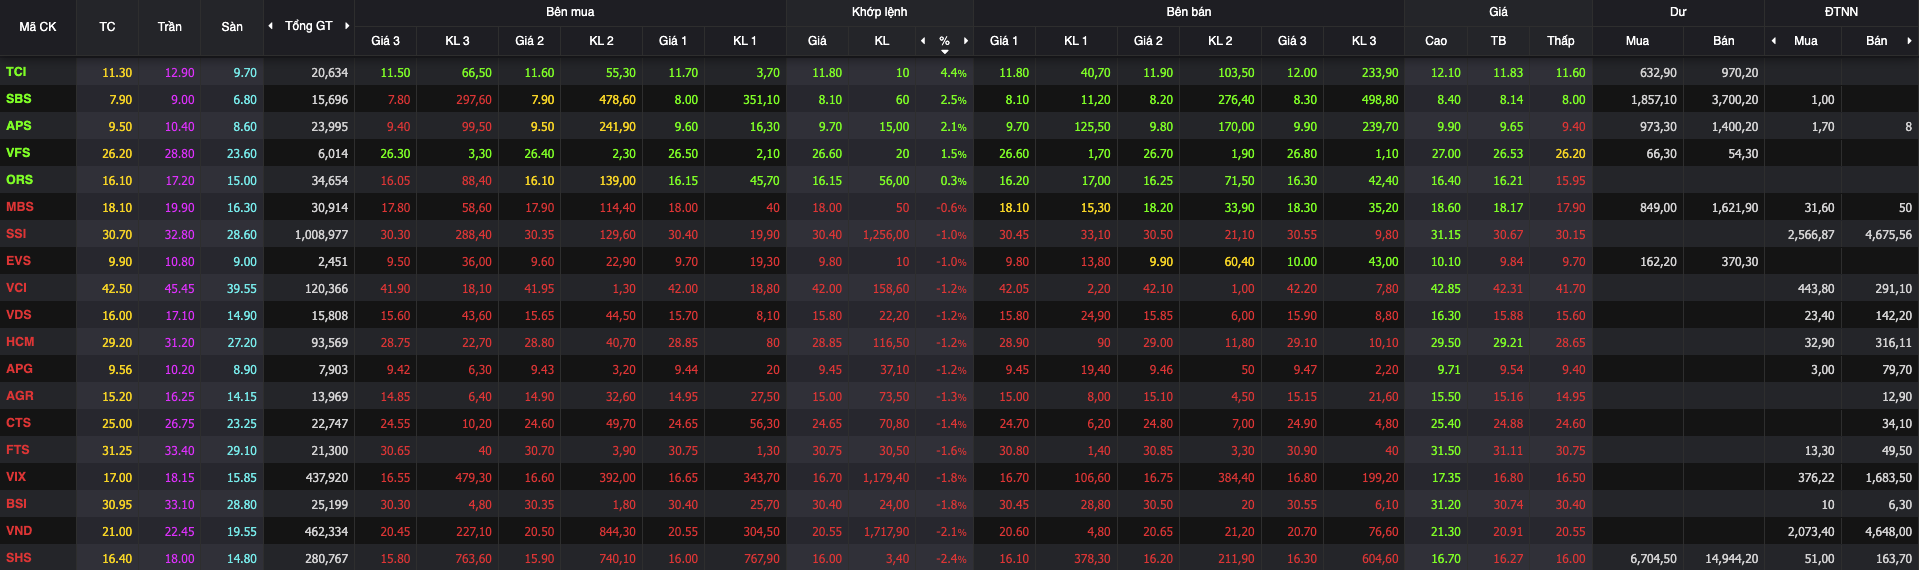Screen dimensions: 1919x570
Task: Click SHS surplus sell 14,944,20
Action: pyautogui.click(x=1731, y=559)
